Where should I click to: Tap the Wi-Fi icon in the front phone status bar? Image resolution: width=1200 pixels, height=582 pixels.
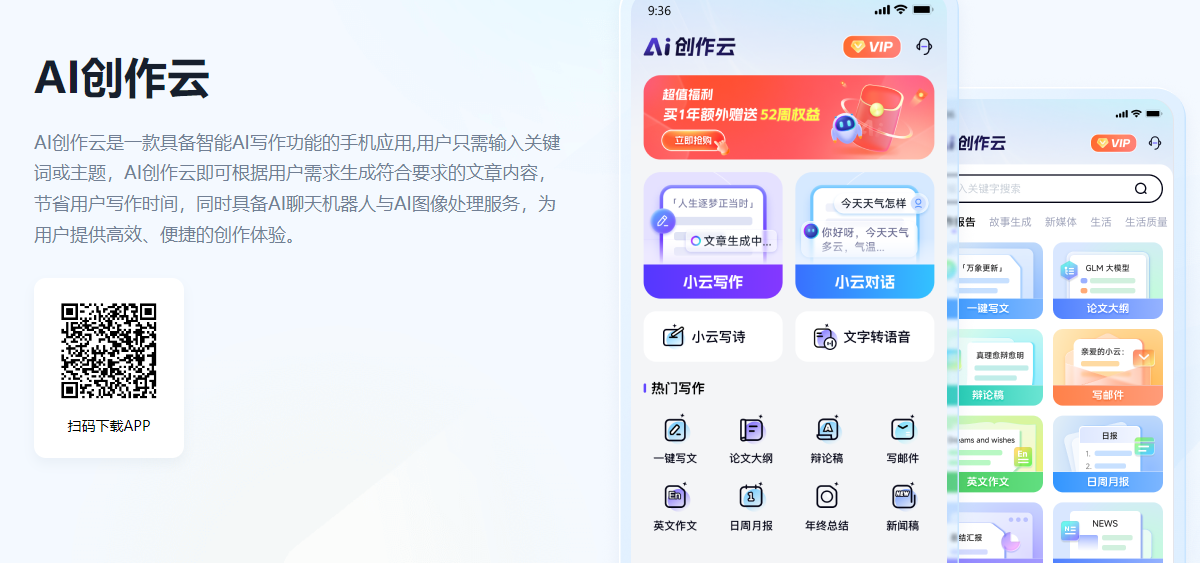[900, 10]
